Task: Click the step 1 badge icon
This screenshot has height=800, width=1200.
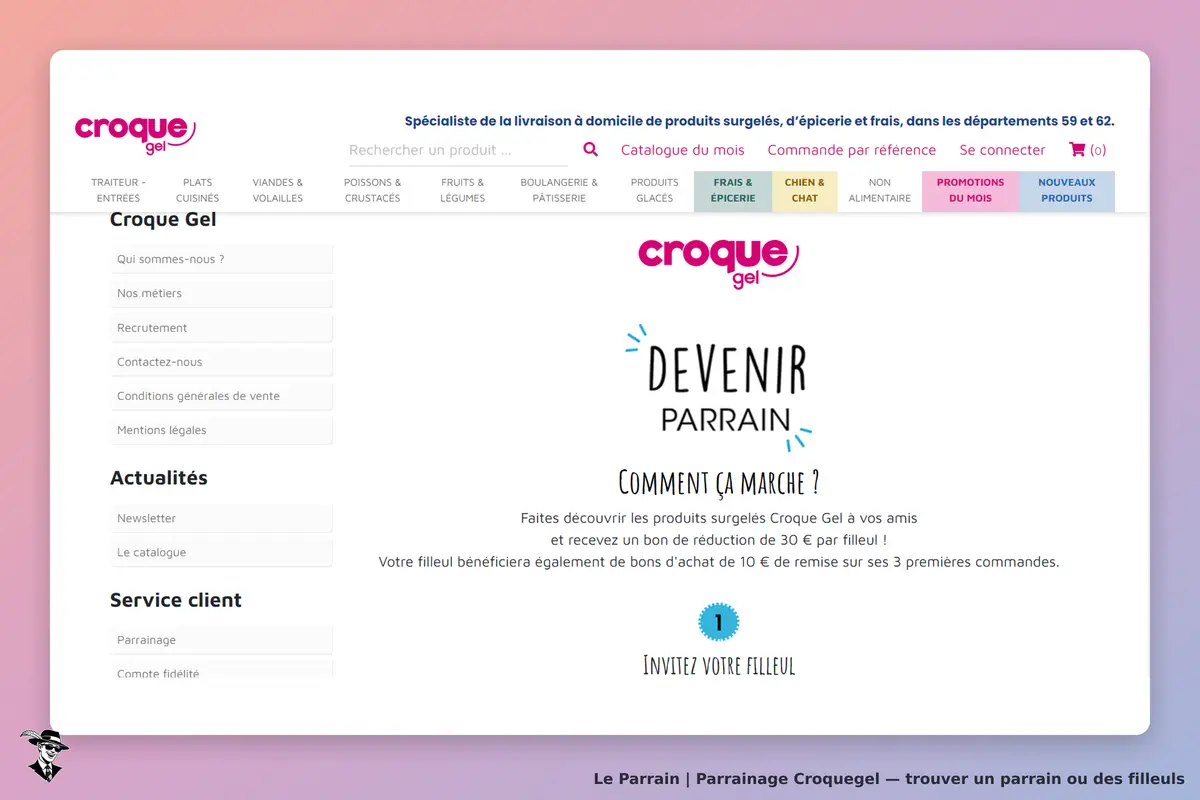Action: pyautogui.click(x=718, y=622)
